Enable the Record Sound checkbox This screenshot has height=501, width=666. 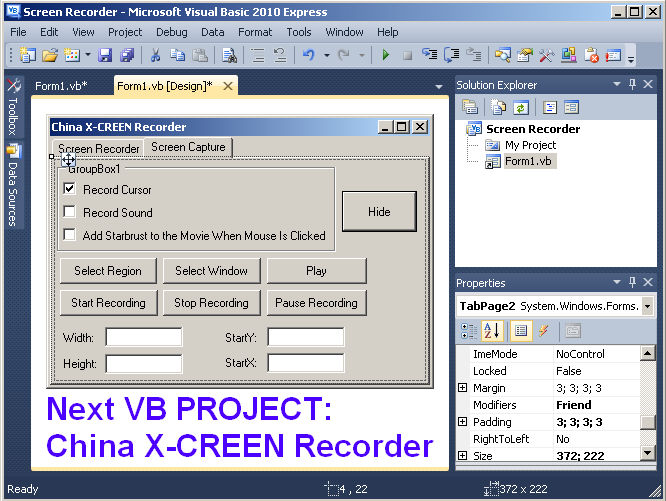[x=70, y=212]
